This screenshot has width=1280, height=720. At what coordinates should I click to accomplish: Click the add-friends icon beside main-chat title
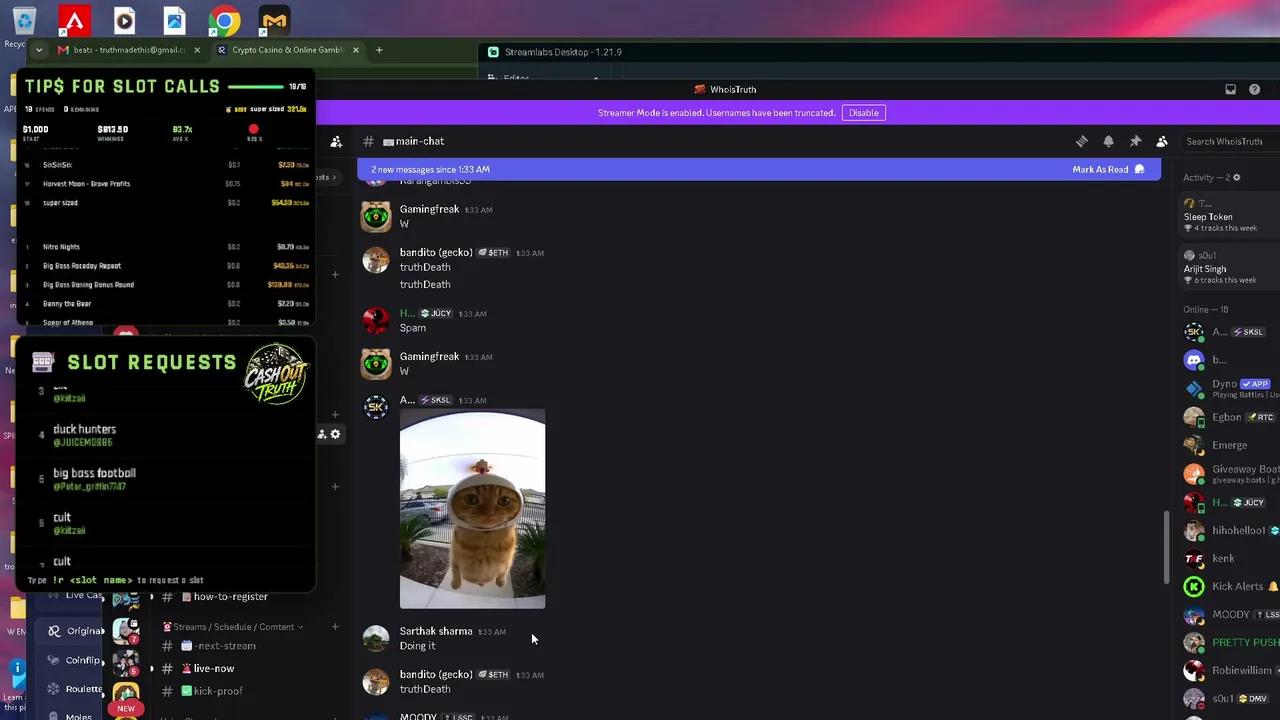tap(336, 141)
